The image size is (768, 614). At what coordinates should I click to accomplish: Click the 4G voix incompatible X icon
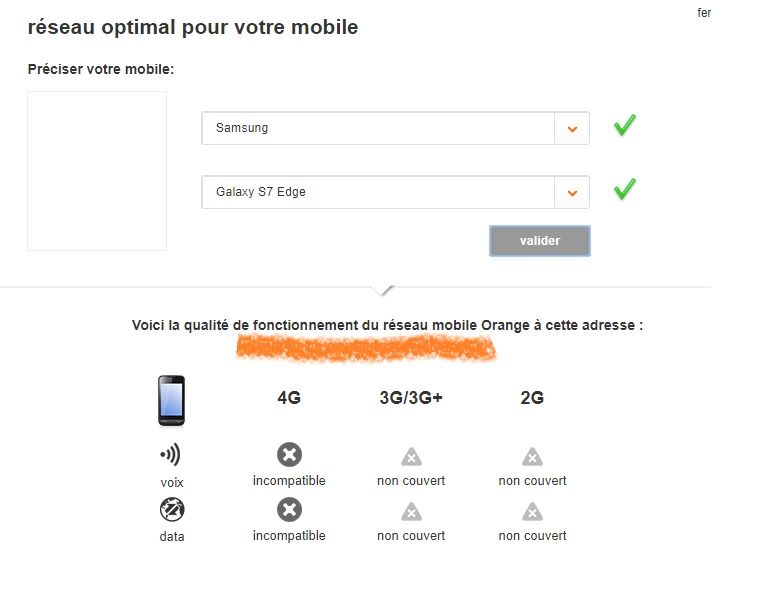tap(289, 456)
